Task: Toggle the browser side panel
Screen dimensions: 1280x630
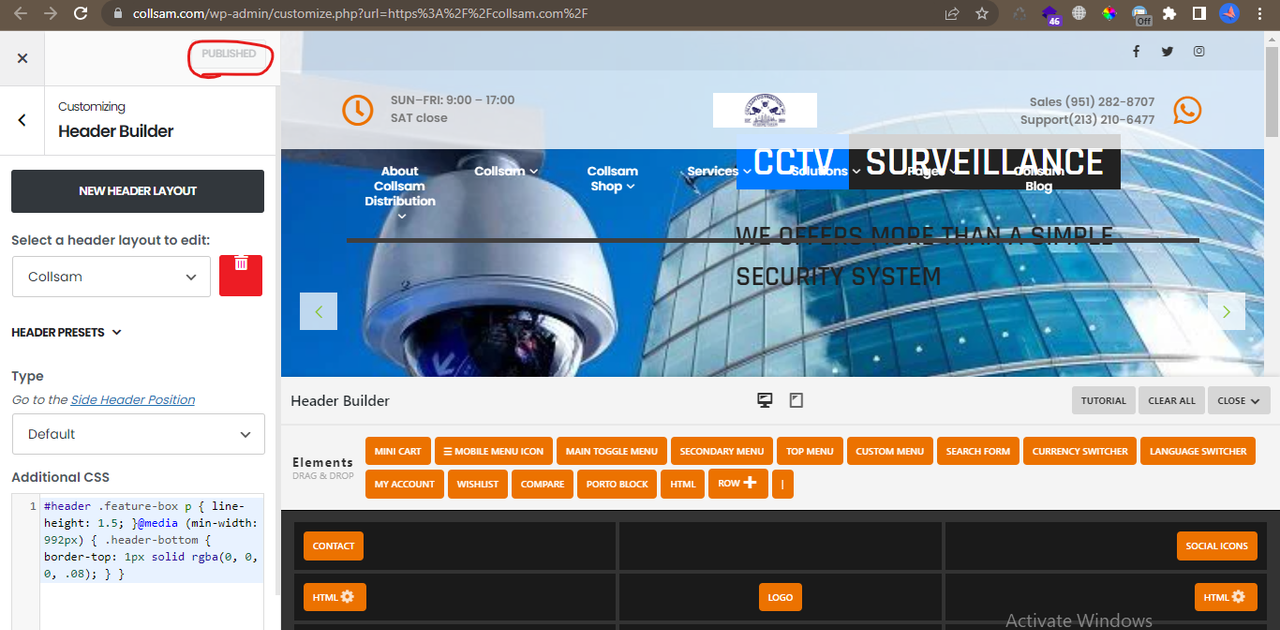Action: coord(1199,14)
